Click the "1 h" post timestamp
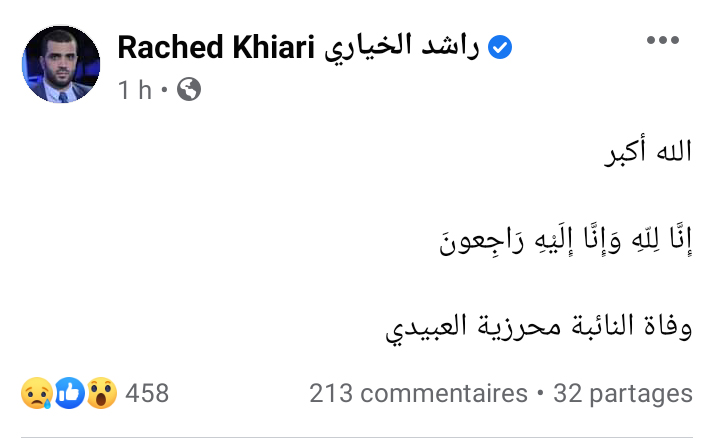Image resolution: width=717 pixels, height=445 pixels. pos(134,90)
